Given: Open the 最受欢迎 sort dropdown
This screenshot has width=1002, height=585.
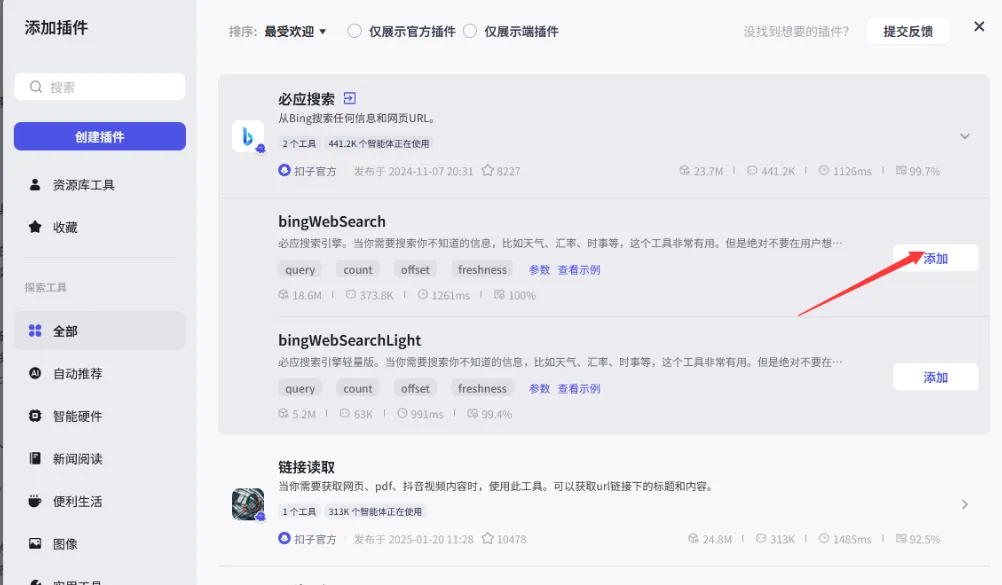Looking at the screenshot, I should (295, 31).
